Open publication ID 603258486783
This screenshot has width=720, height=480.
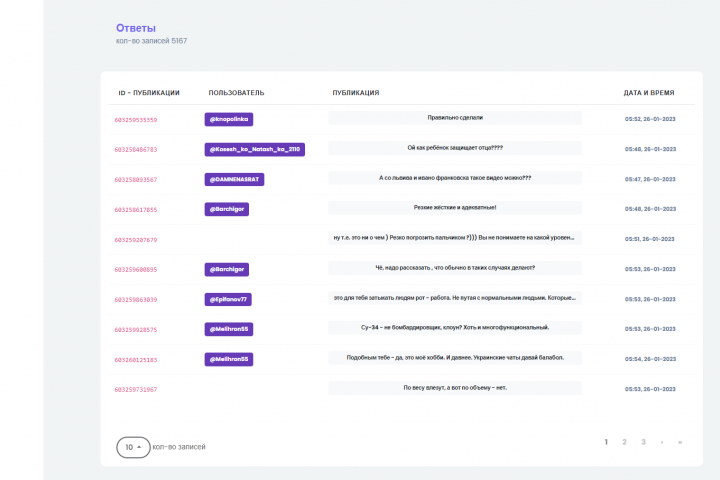click(x=136, y=150)
